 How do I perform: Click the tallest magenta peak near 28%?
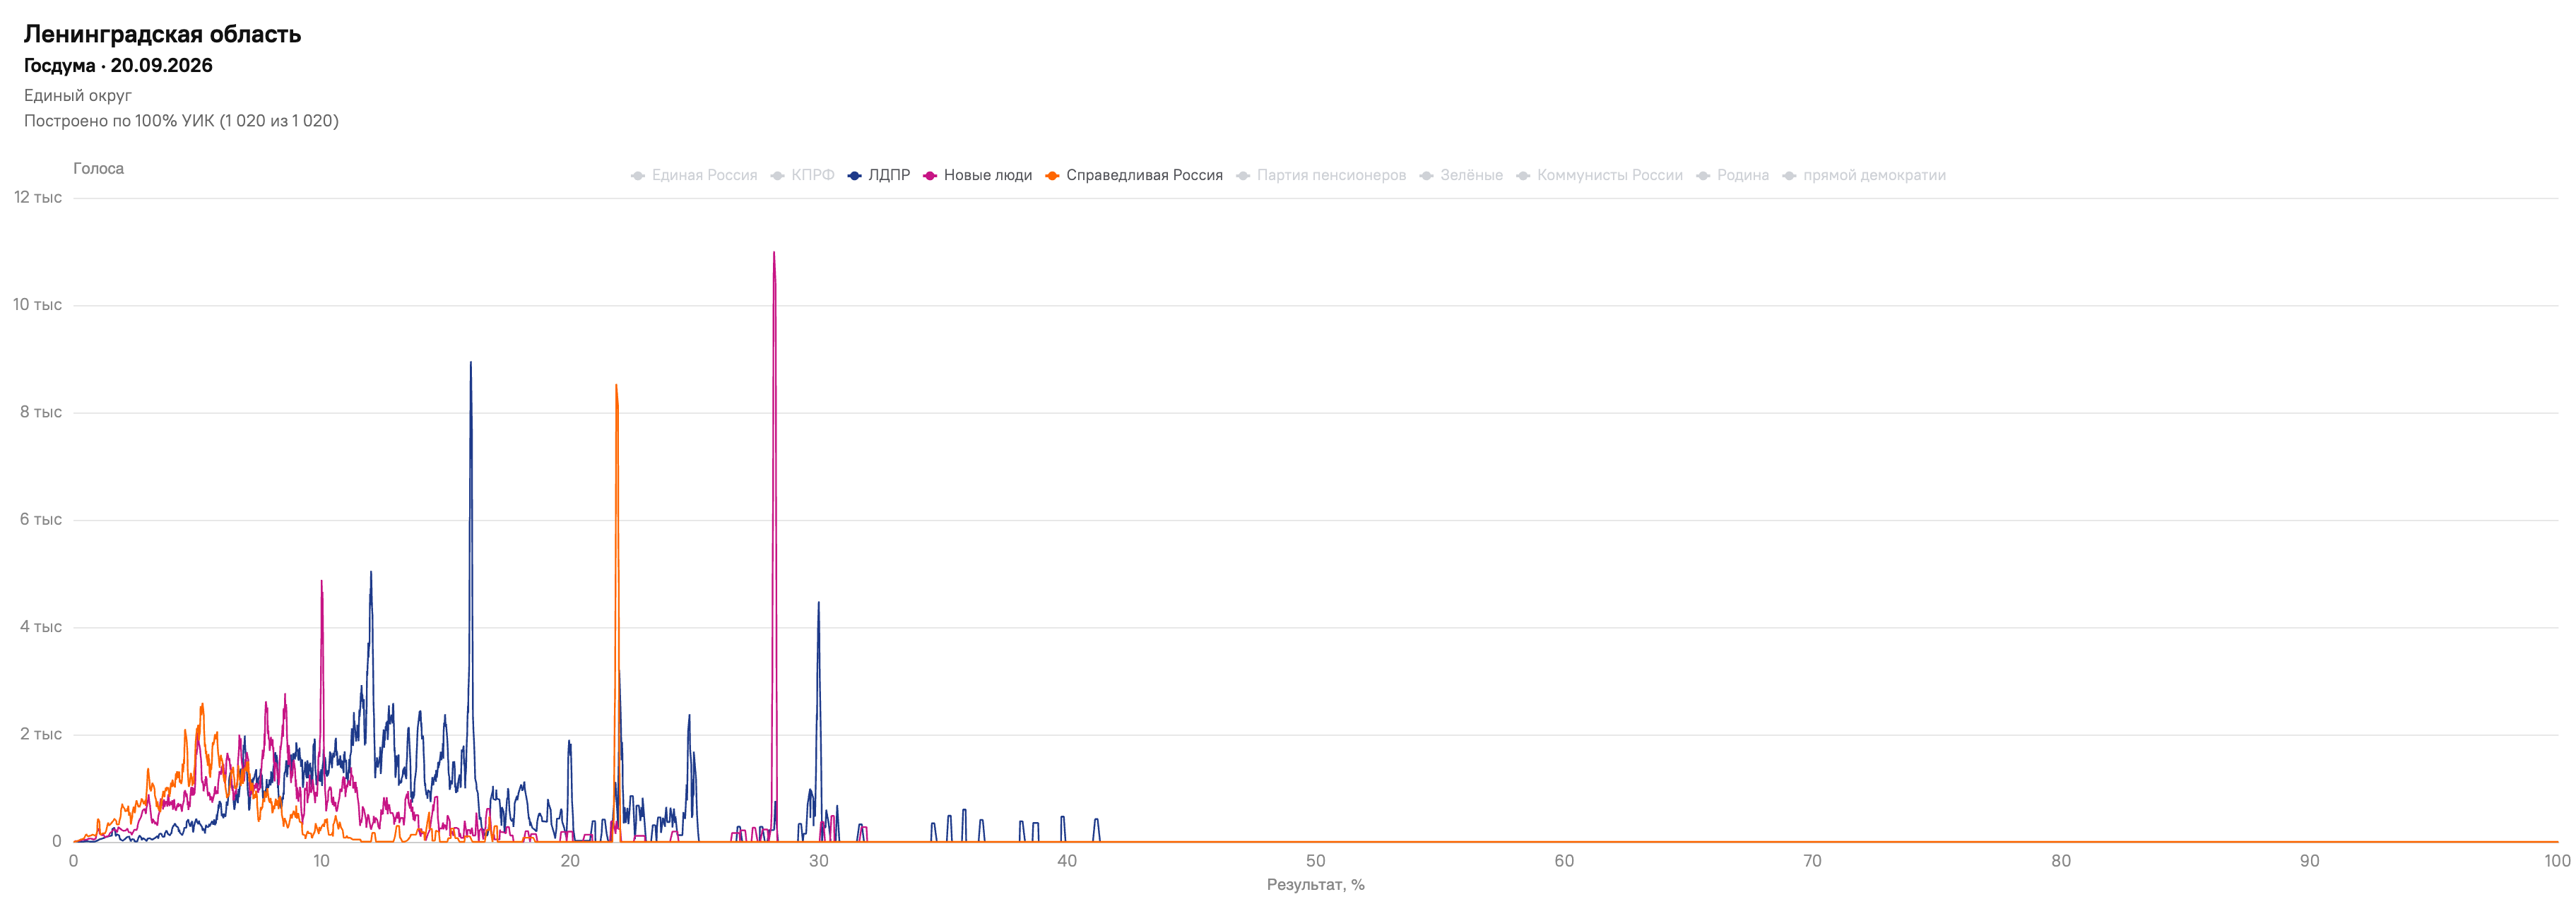pyautogui.click(x=774, y=253)
